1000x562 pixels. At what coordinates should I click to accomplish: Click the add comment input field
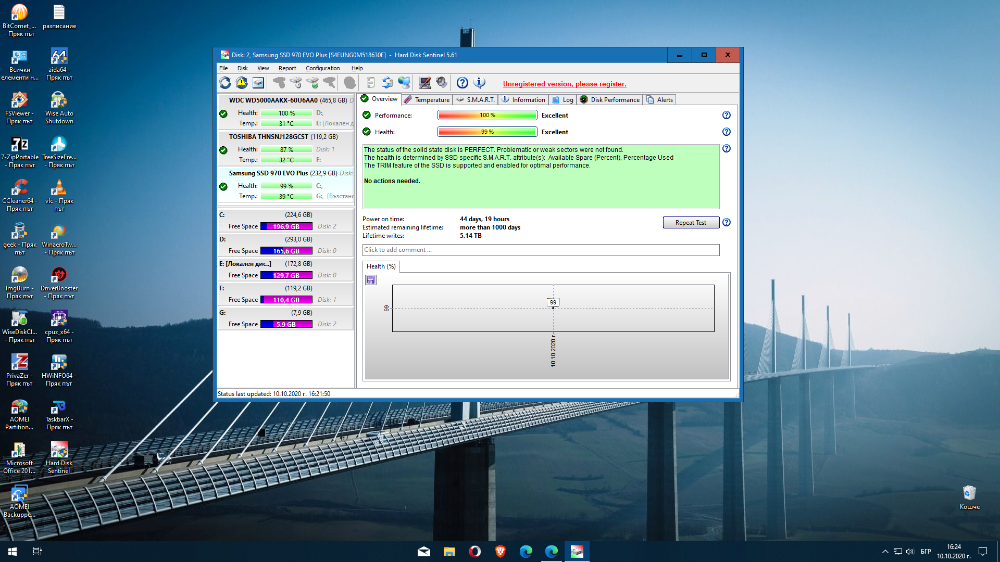coord(541,250)
